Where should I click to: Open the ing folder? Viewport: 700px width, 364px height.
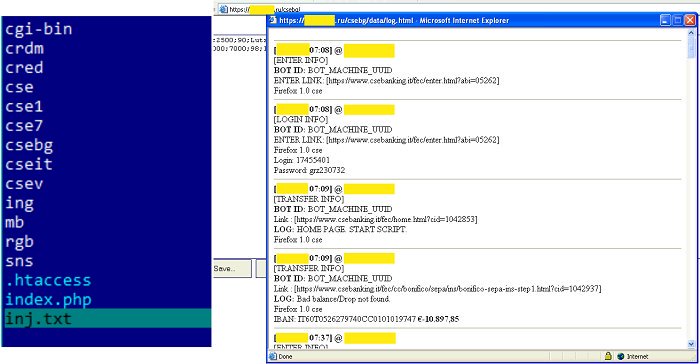tap(19, 203)
